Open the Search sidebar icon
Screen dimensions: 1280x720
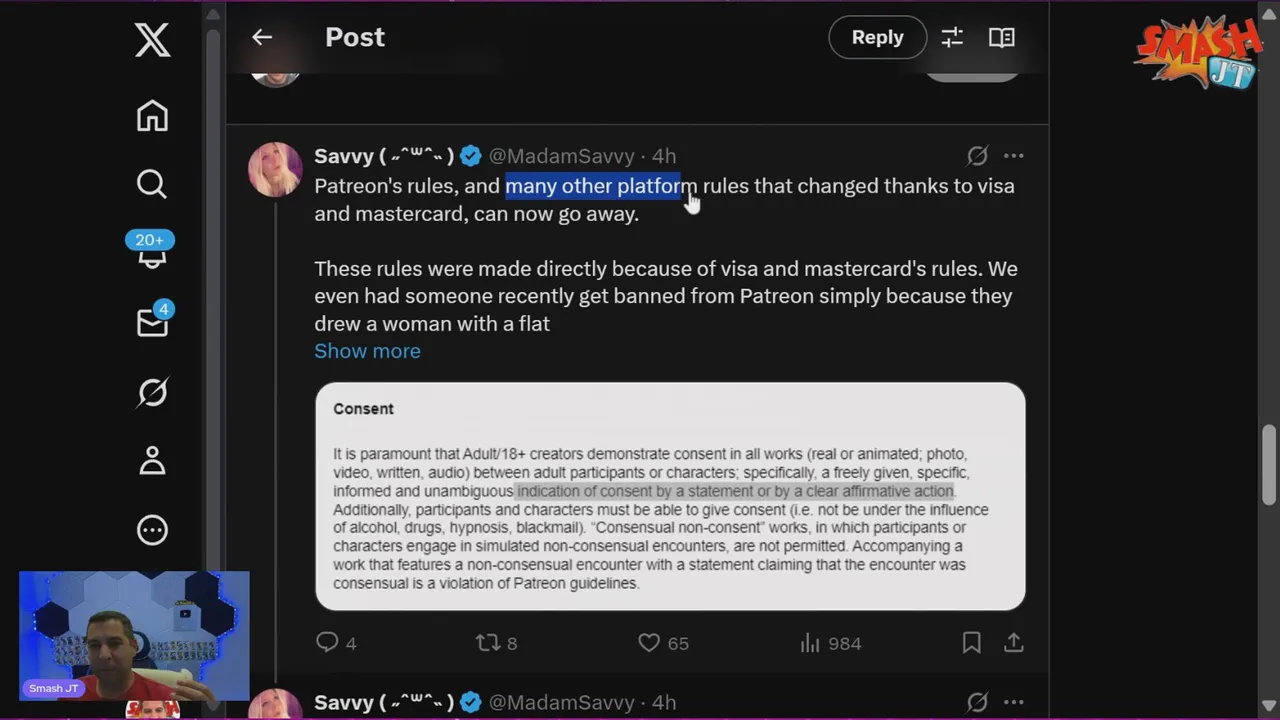click(152, 184)
